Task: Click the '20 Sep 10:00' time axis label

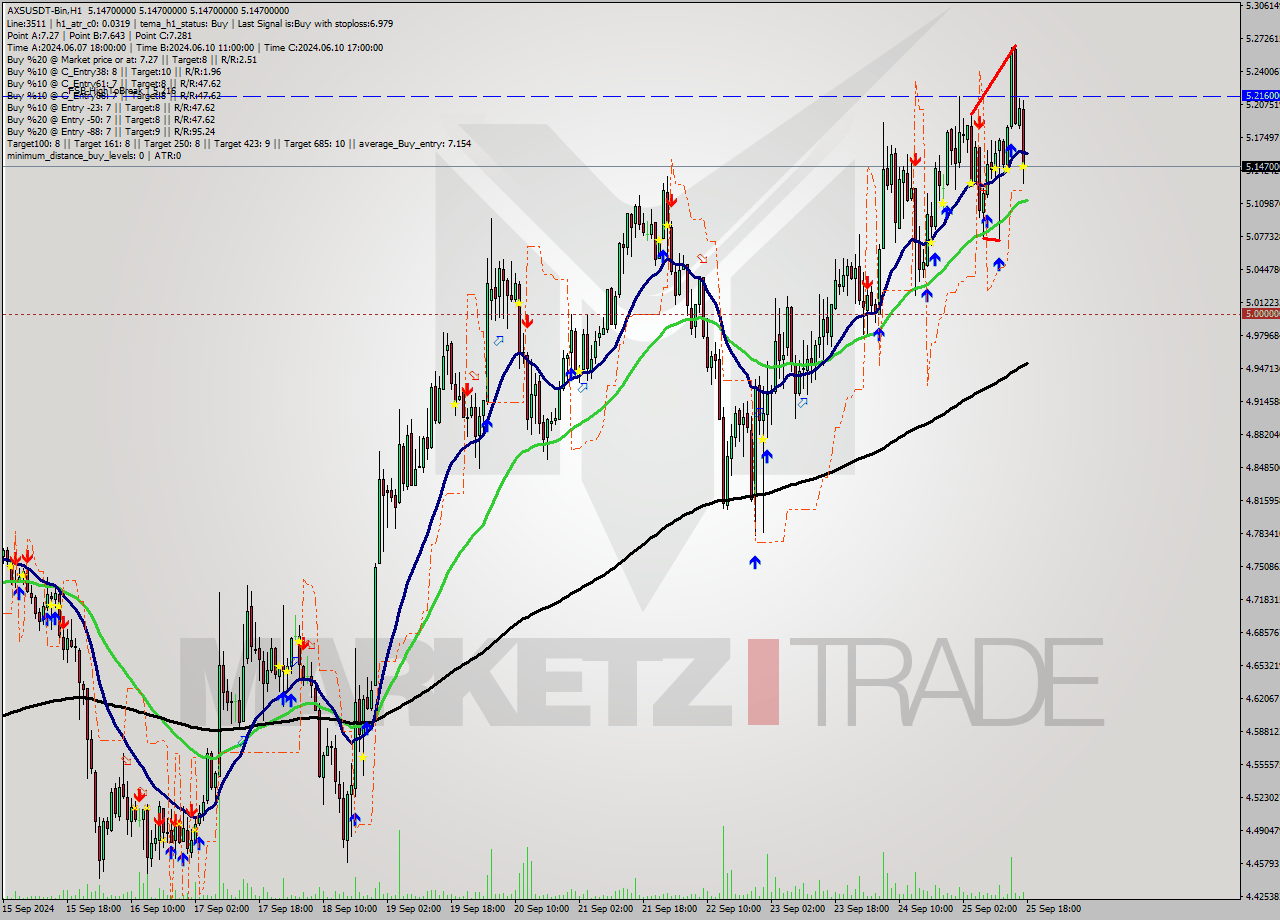Action: (541, 909)
